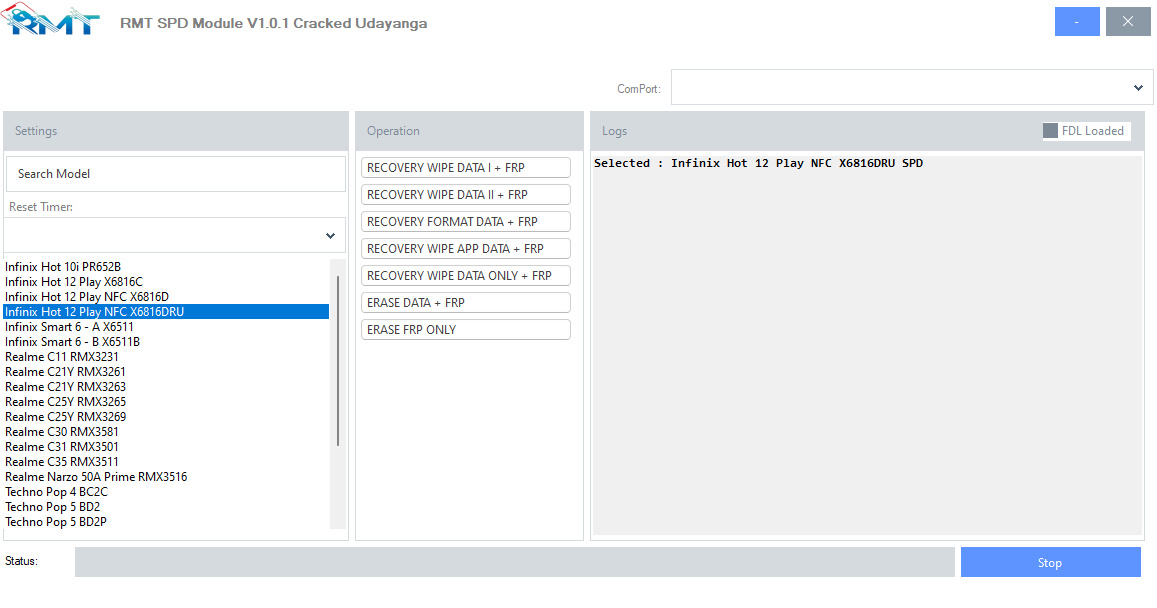The height and width of the screenshot is (608, 1157).
Task: Choose Realme C21Y RMX3263 entry
Action: point(166,387)
